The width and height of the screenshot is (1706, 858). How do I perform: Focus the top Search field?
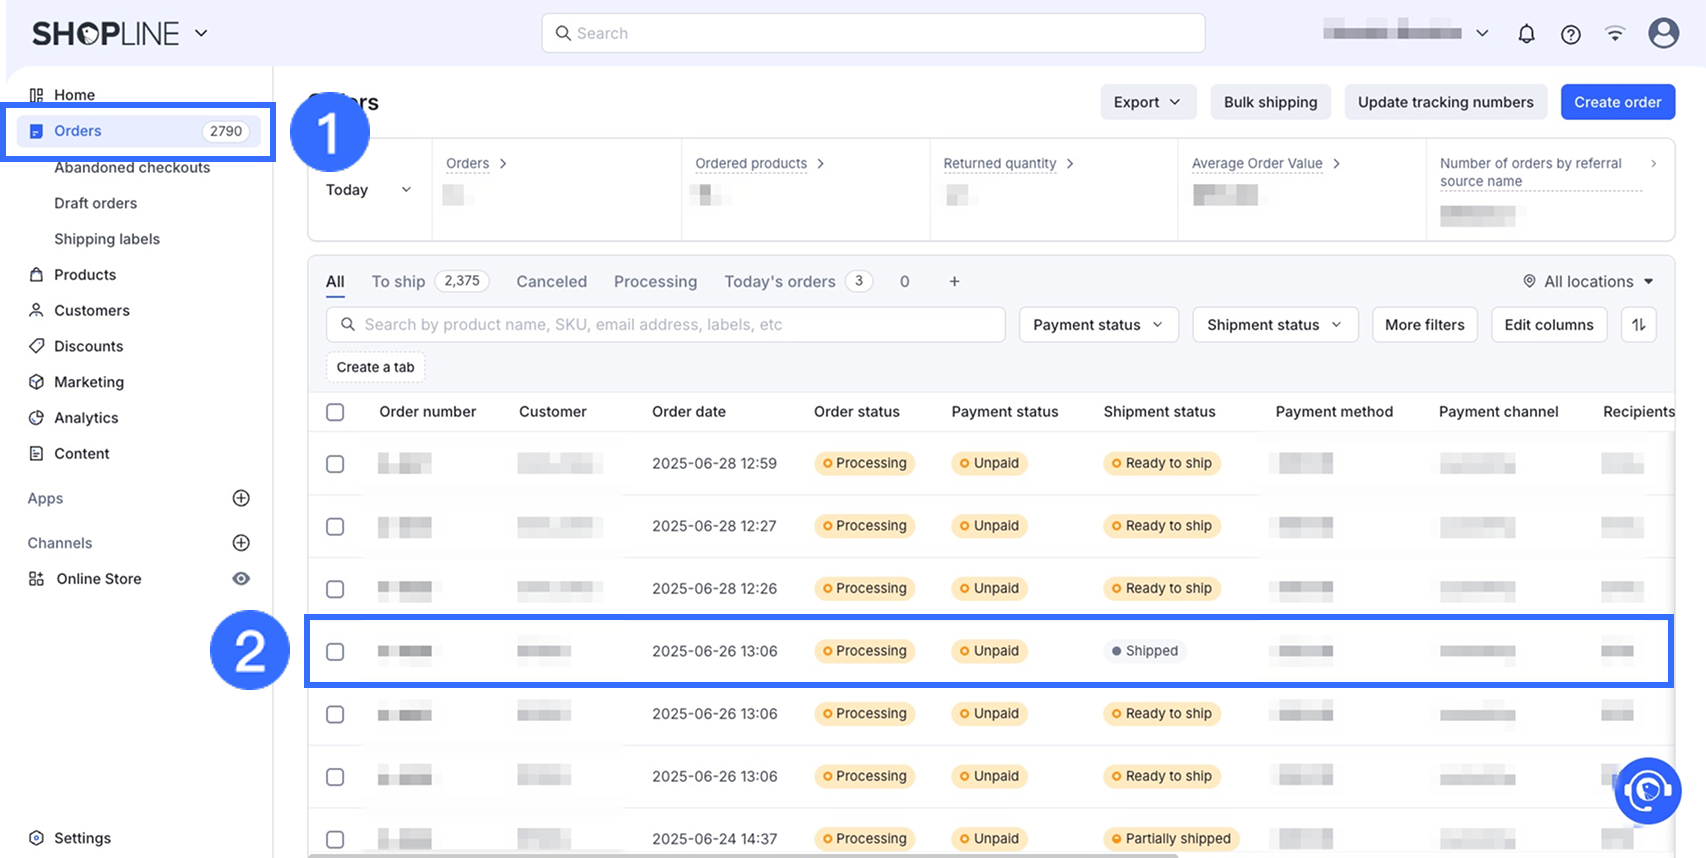873,33
